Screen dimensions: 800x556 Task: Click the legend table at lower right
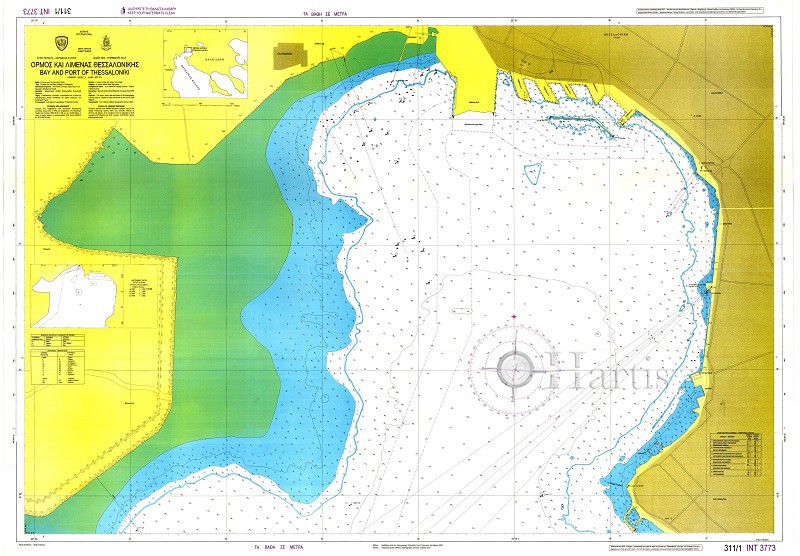736,455
